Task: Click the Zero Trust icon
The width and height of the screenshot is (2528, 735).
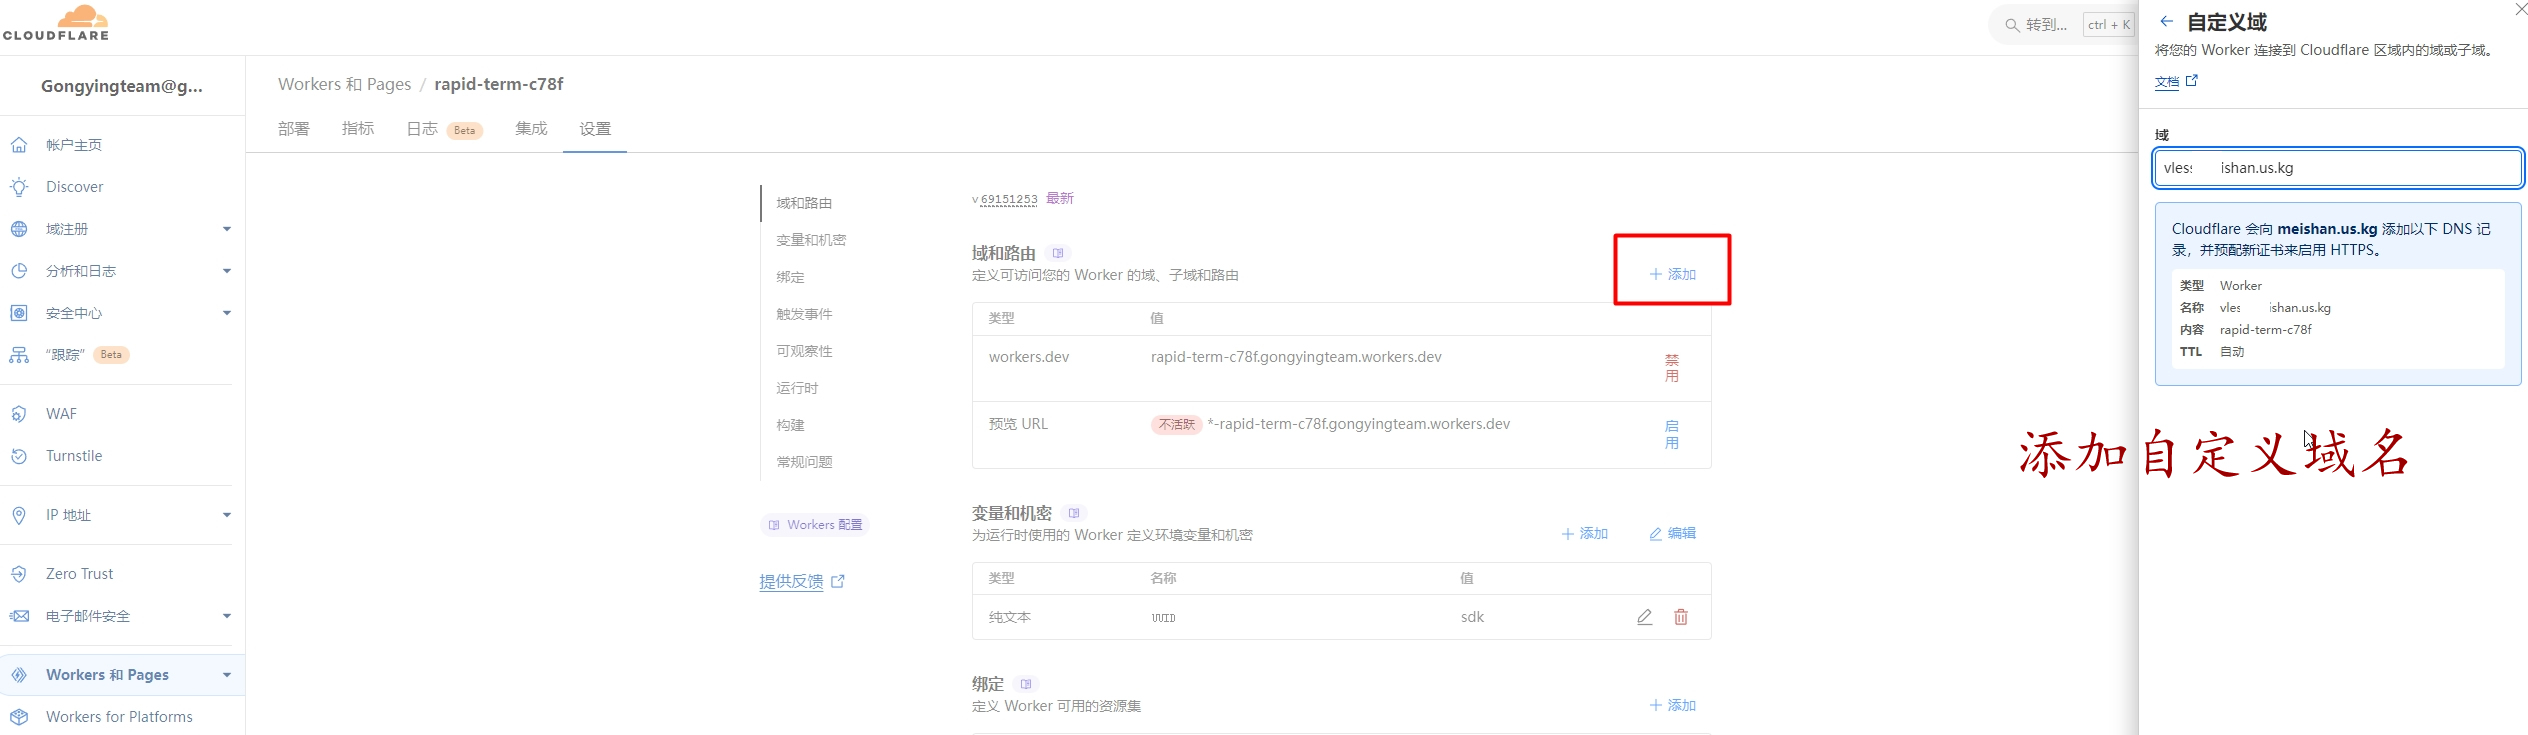Action: pyautogui.click(x=19, y=574)
